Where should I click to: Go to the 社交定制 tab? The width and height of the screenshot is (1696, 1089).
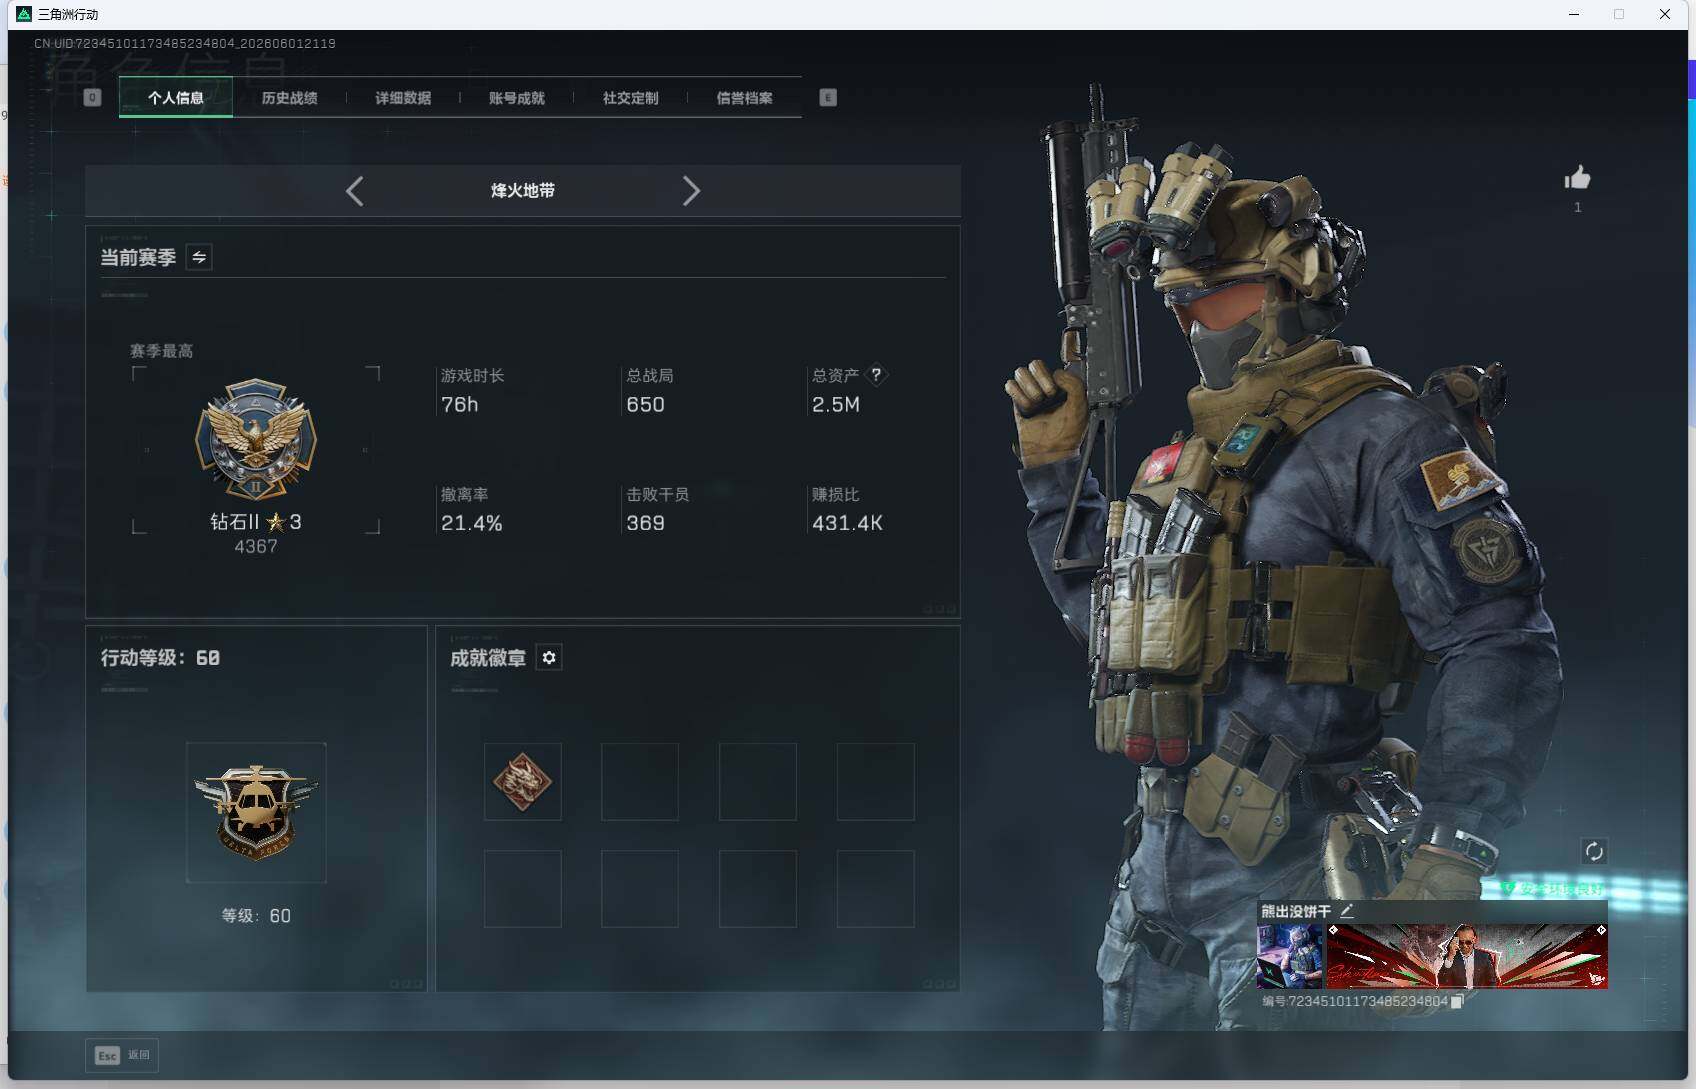click(630, 98)
